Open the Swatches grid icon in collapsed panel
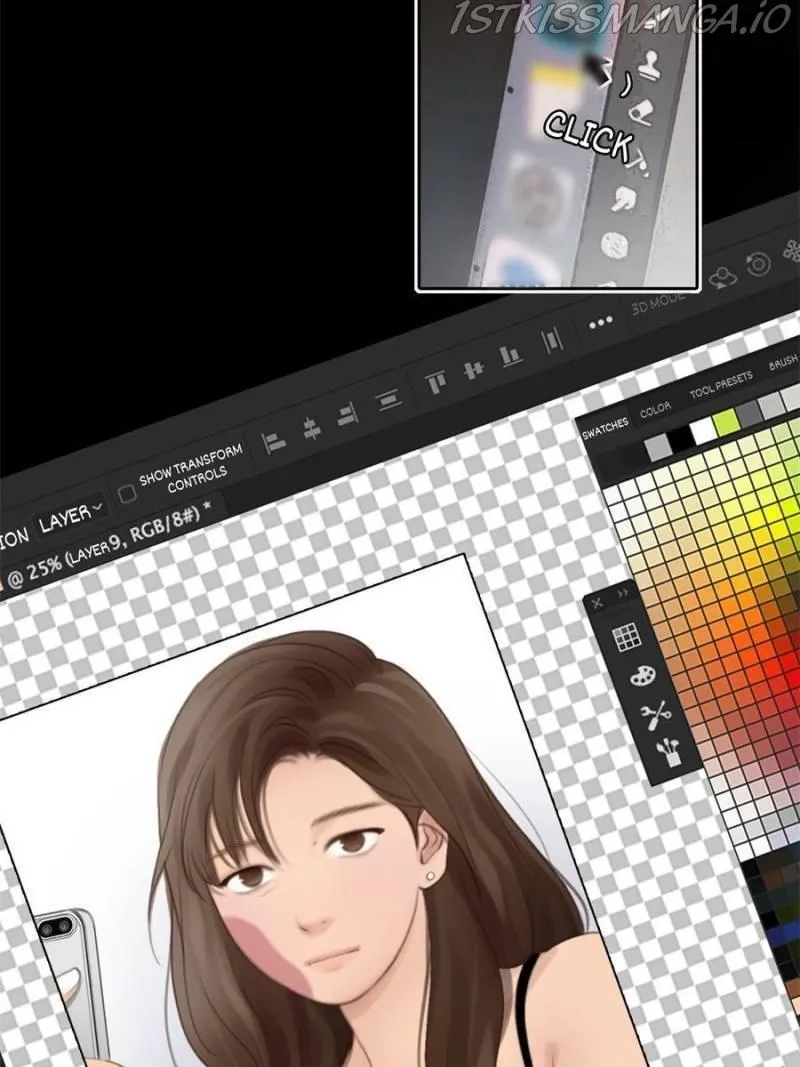Screen dimensions: 800x1067 pos(627,637)
